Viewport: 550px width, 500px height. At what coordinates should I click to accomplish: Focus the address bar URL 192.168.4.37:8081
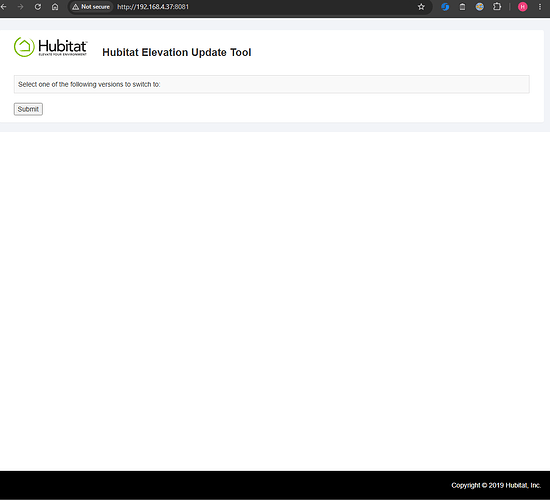pyautogui.click(x=153, y=7)
